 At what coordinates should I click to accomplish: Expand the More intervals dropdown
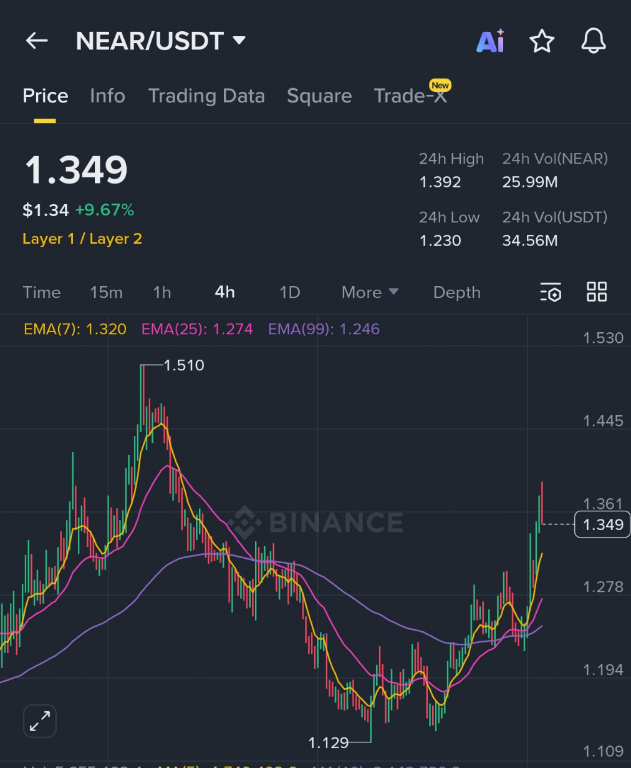370,292
